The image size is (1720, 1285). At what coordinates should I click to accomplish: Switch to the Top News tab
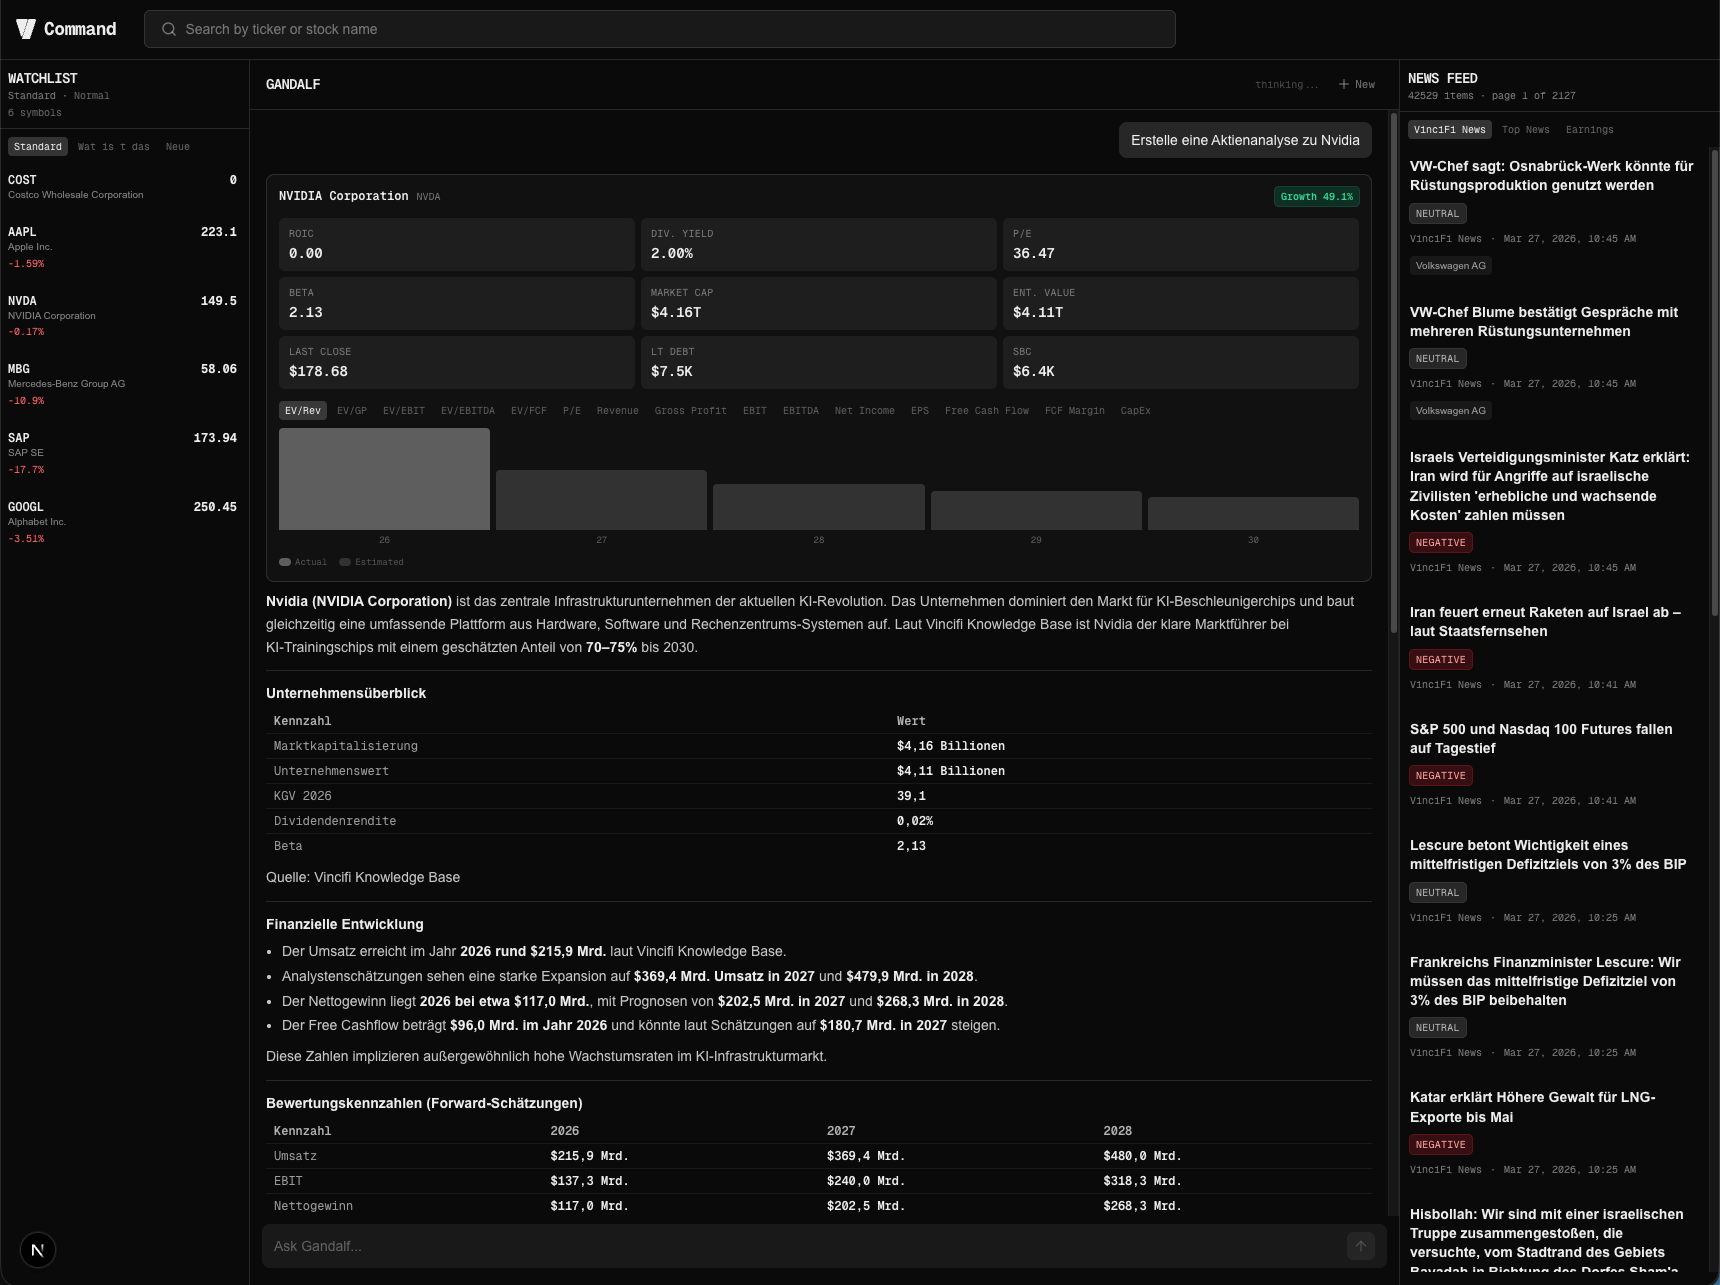coord(1526,130)
